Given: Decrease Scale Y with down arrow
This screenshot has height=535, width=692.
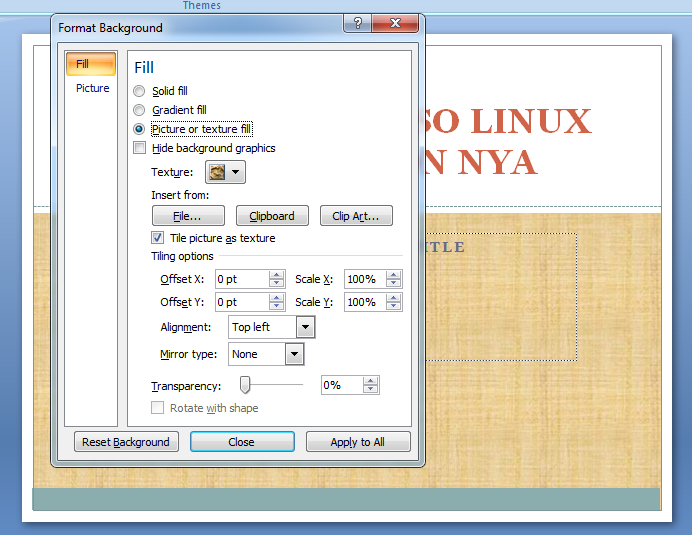Looking at the screenshot, I should pos(393,306).
